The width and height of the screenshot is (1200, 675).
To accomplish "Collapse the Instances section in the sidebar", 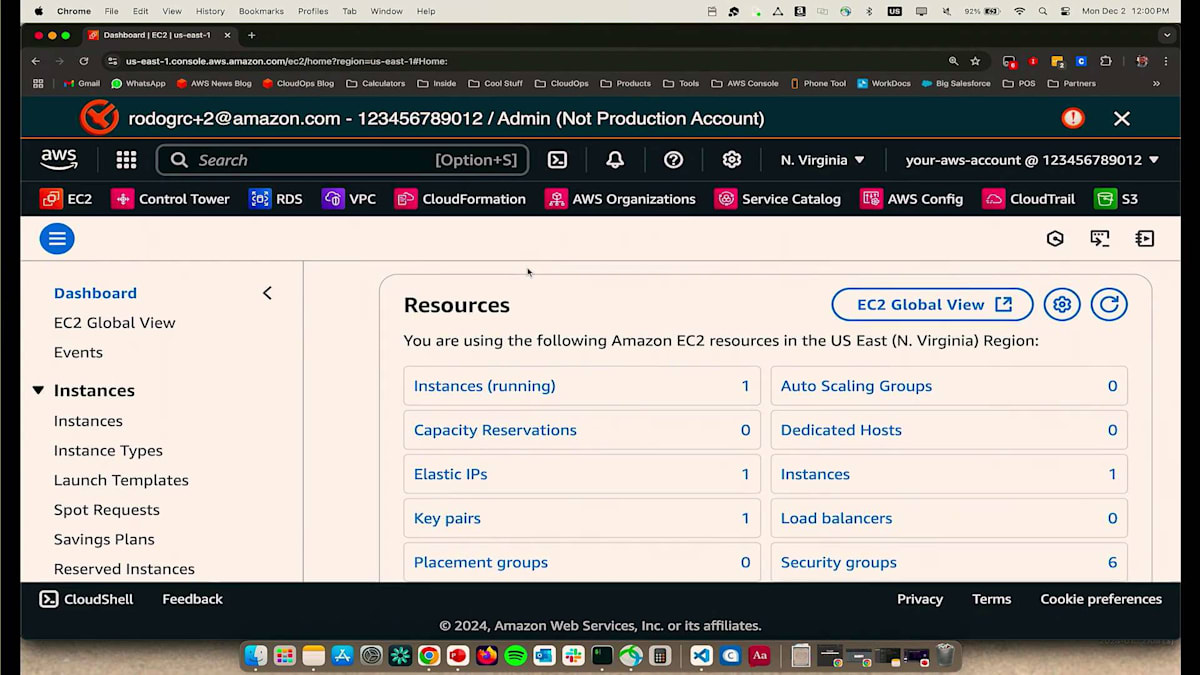I will [38, 391].
